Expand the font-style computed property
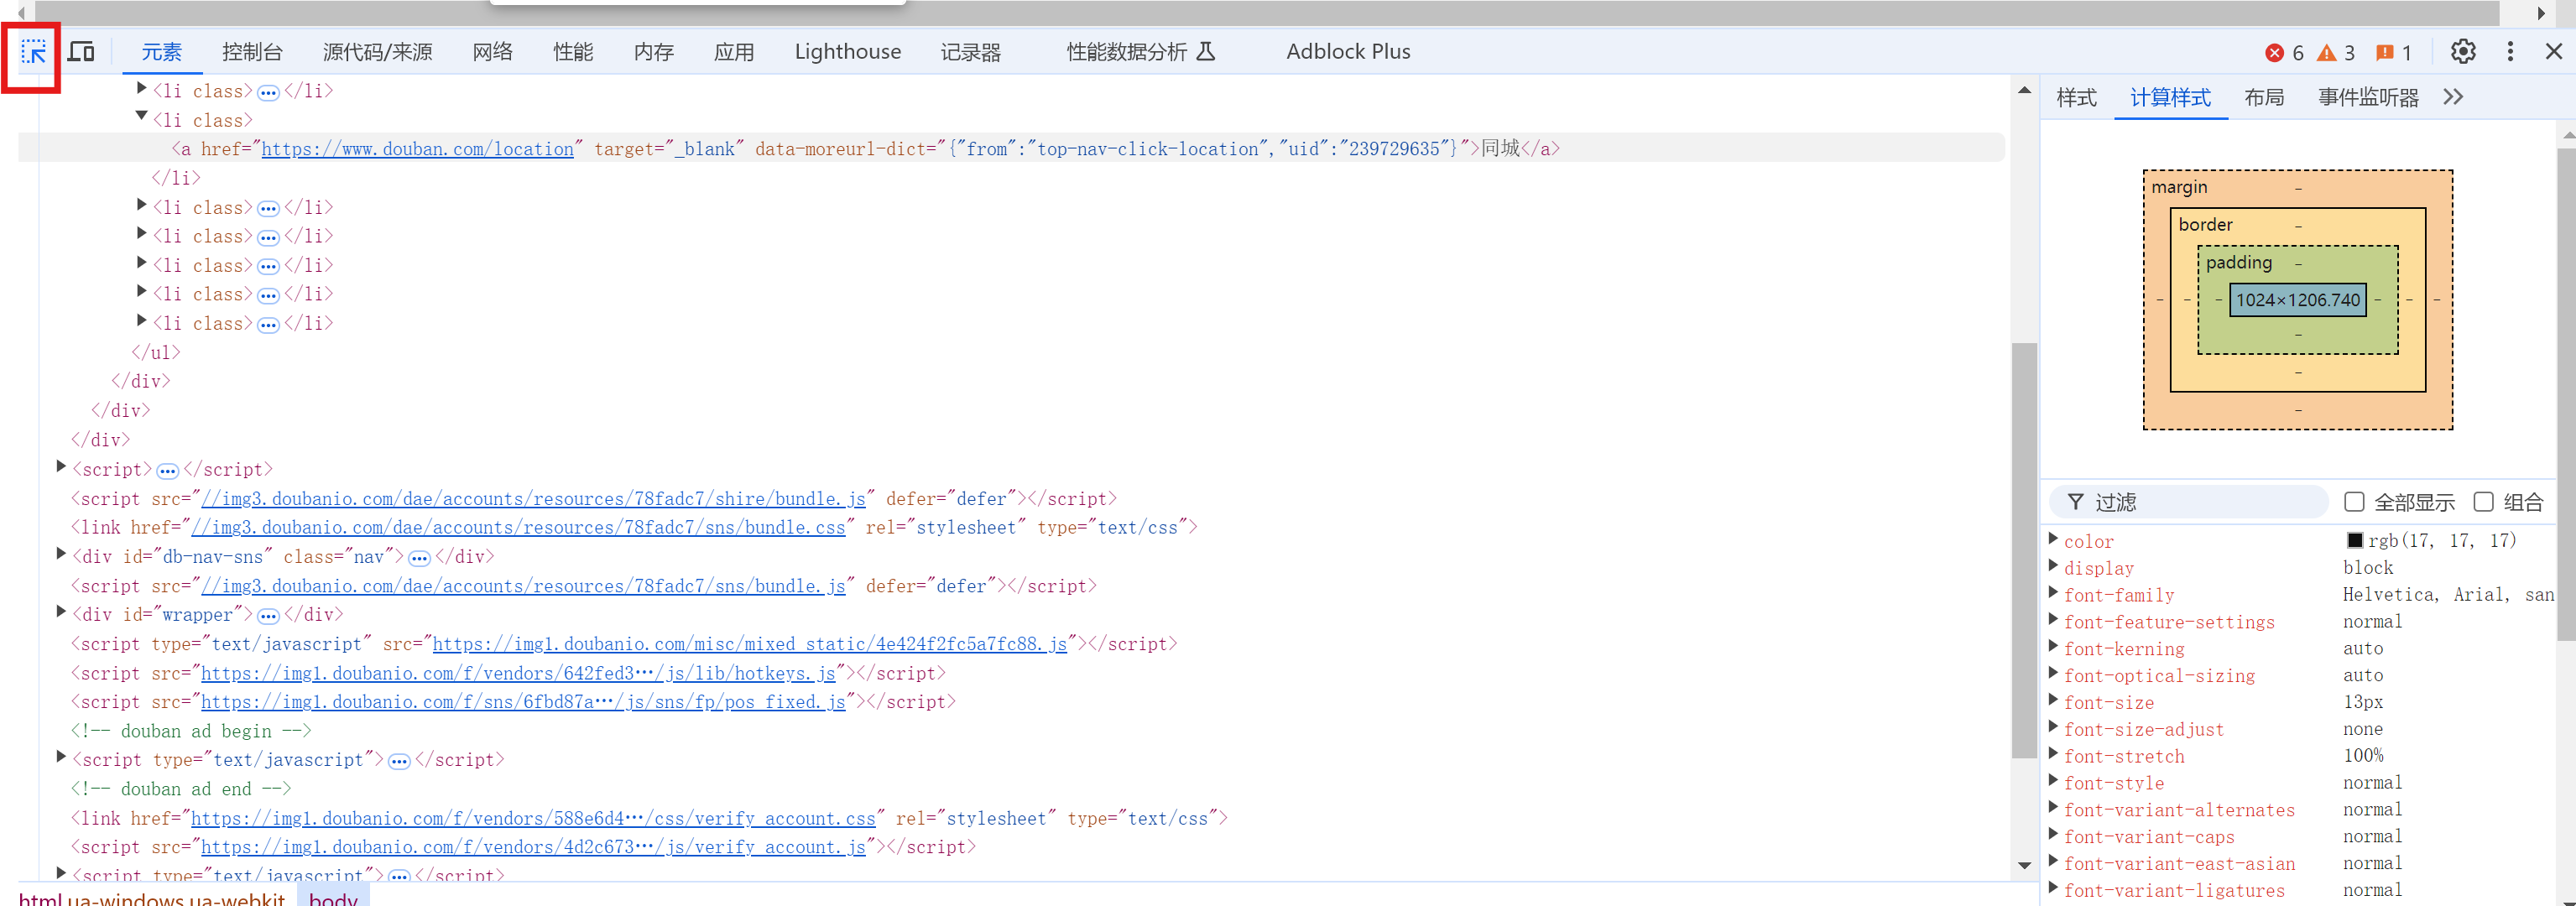 (x=2053, y=781)
